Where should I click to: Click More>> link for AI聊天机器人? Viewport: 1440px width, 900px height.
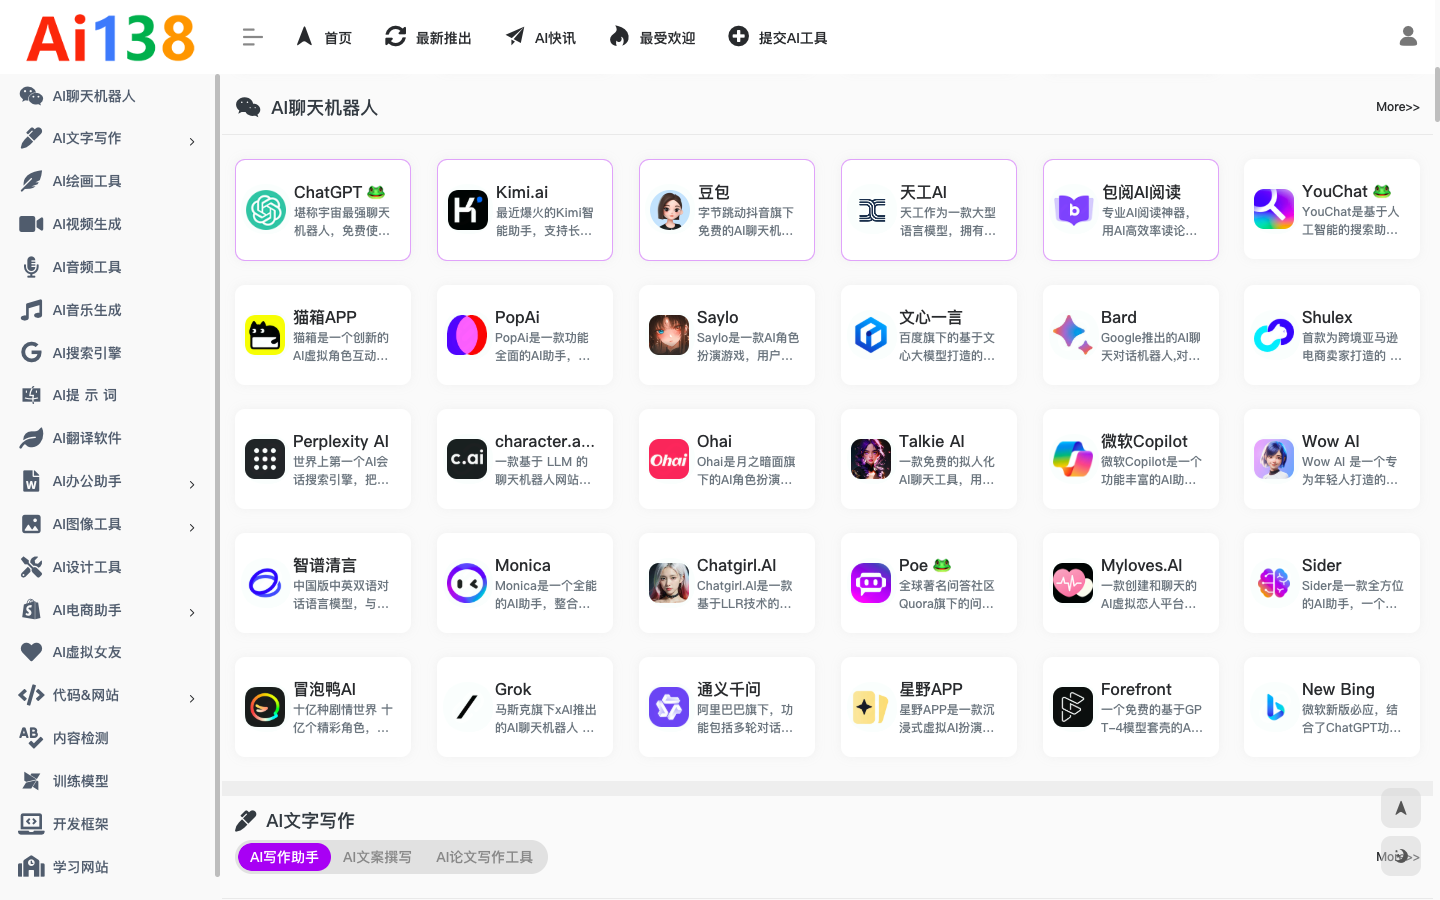(1398, 107)
